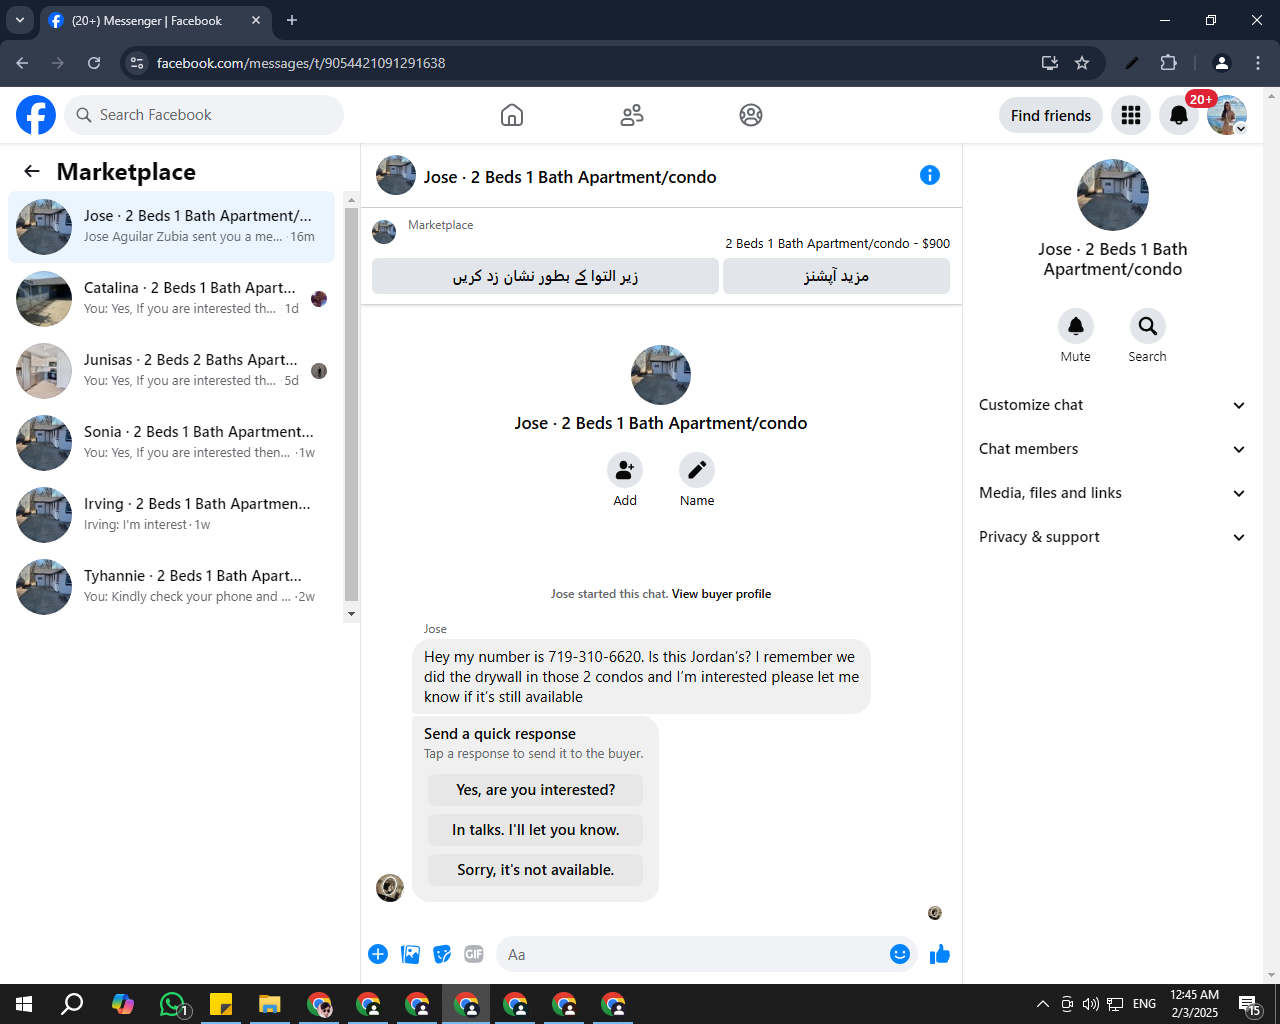Click Jose's message with the phone number
This screenshot has width=1280, height=1024.
point(641,677)
